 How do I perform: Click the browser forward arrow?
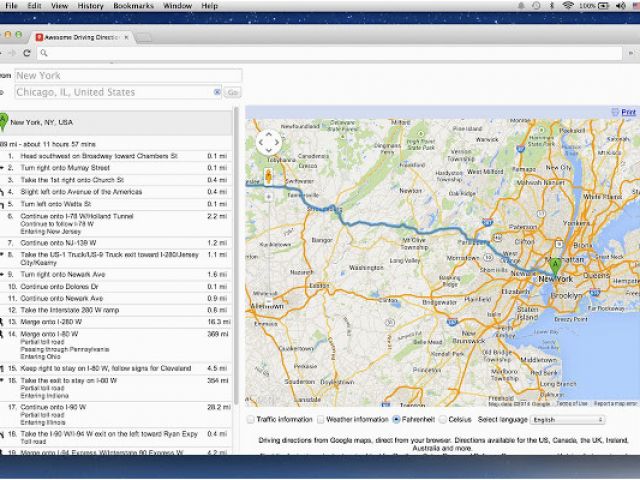12,53
